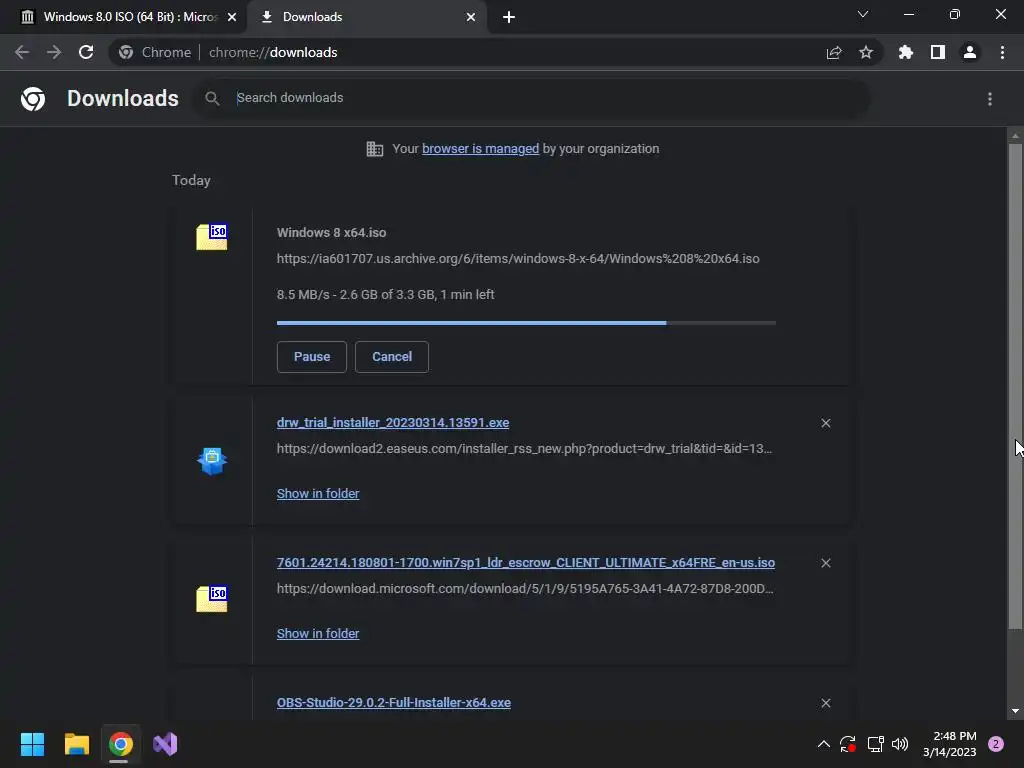The image size is (1024, 768).
Task: Click the EaseUS installer file icon
Action: [212, 461]
